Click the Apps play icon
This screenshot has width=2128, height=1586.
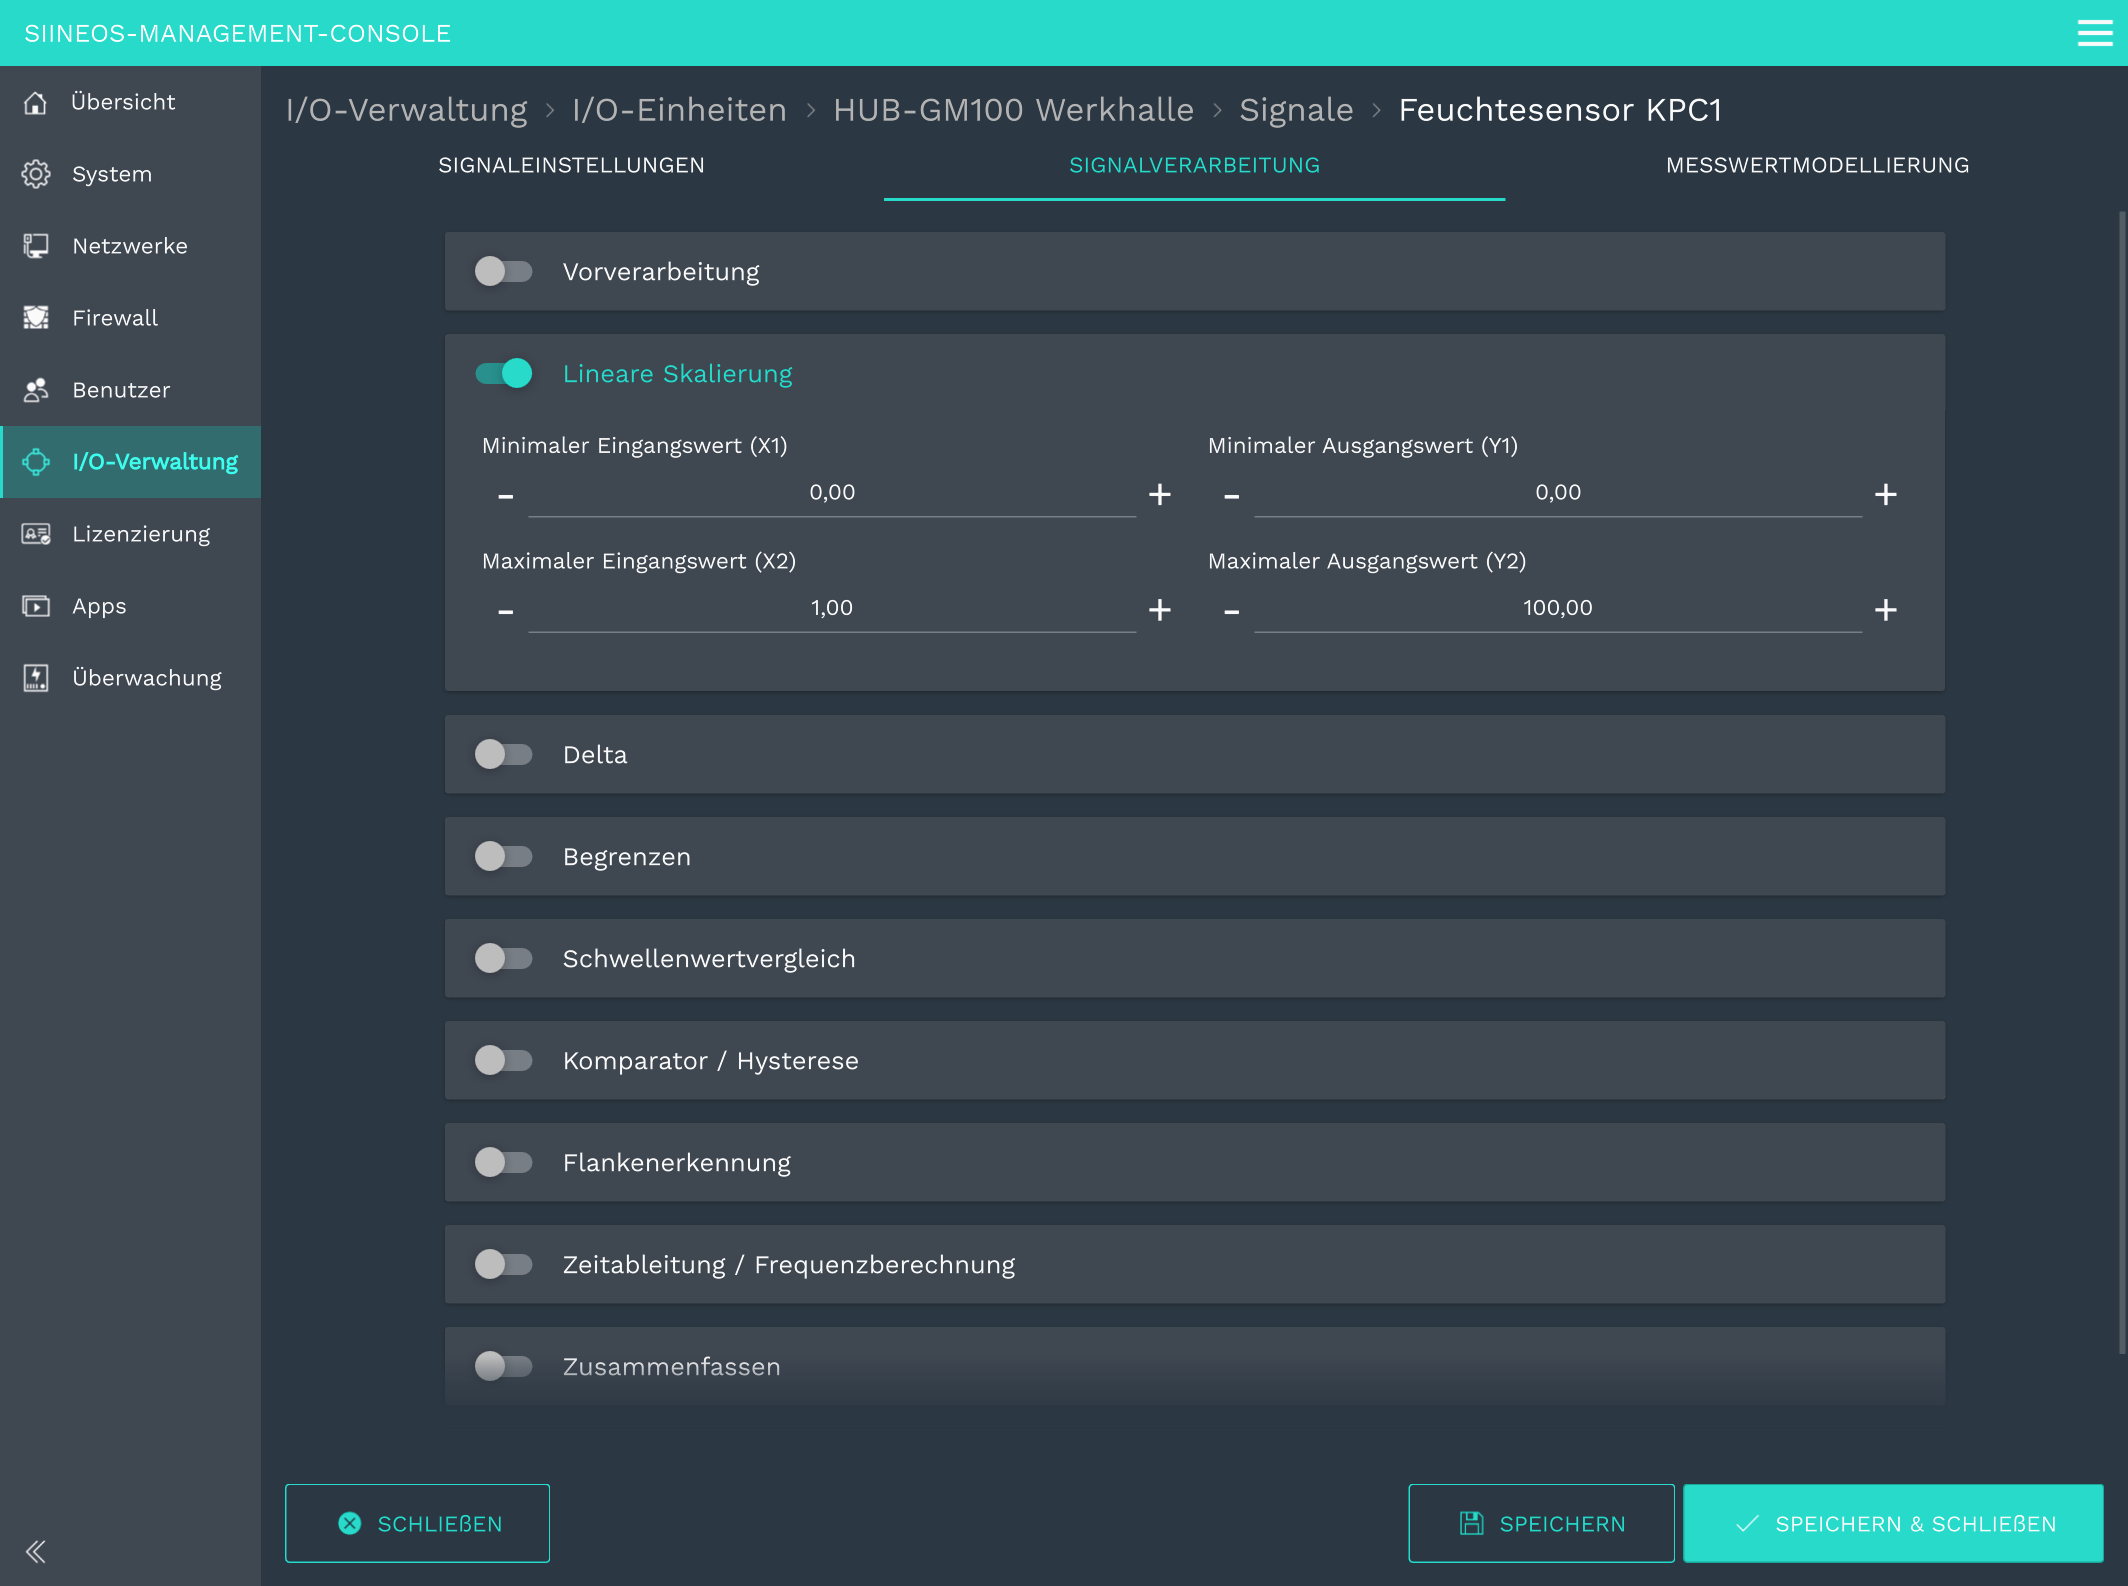(36, 606)
